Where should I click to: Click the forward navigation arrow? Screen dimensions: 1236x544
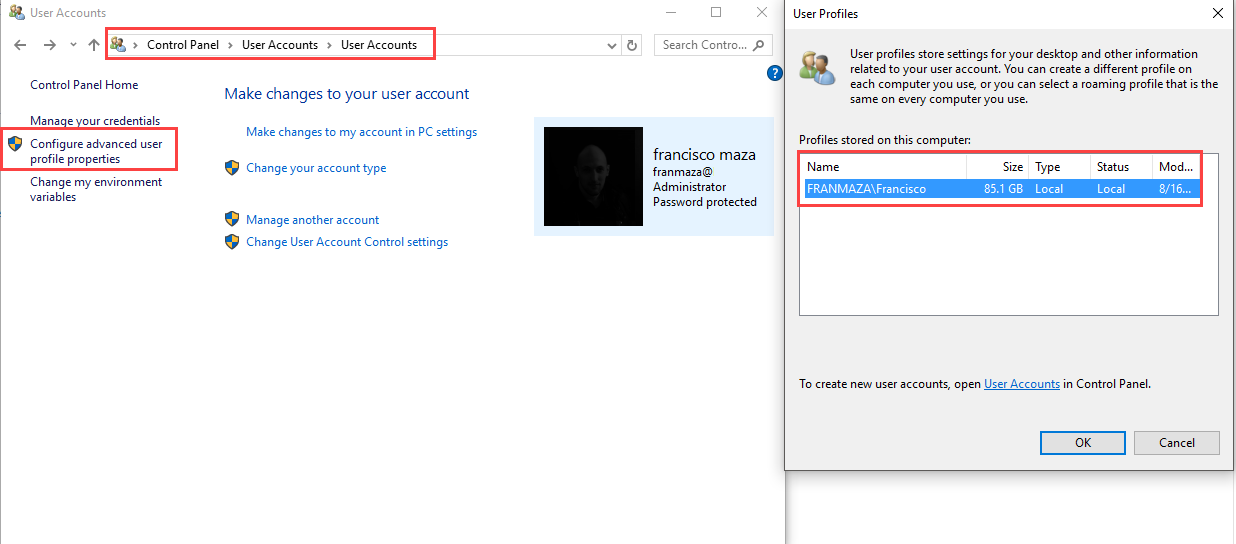pyautogui.click(x=49, y=45)
